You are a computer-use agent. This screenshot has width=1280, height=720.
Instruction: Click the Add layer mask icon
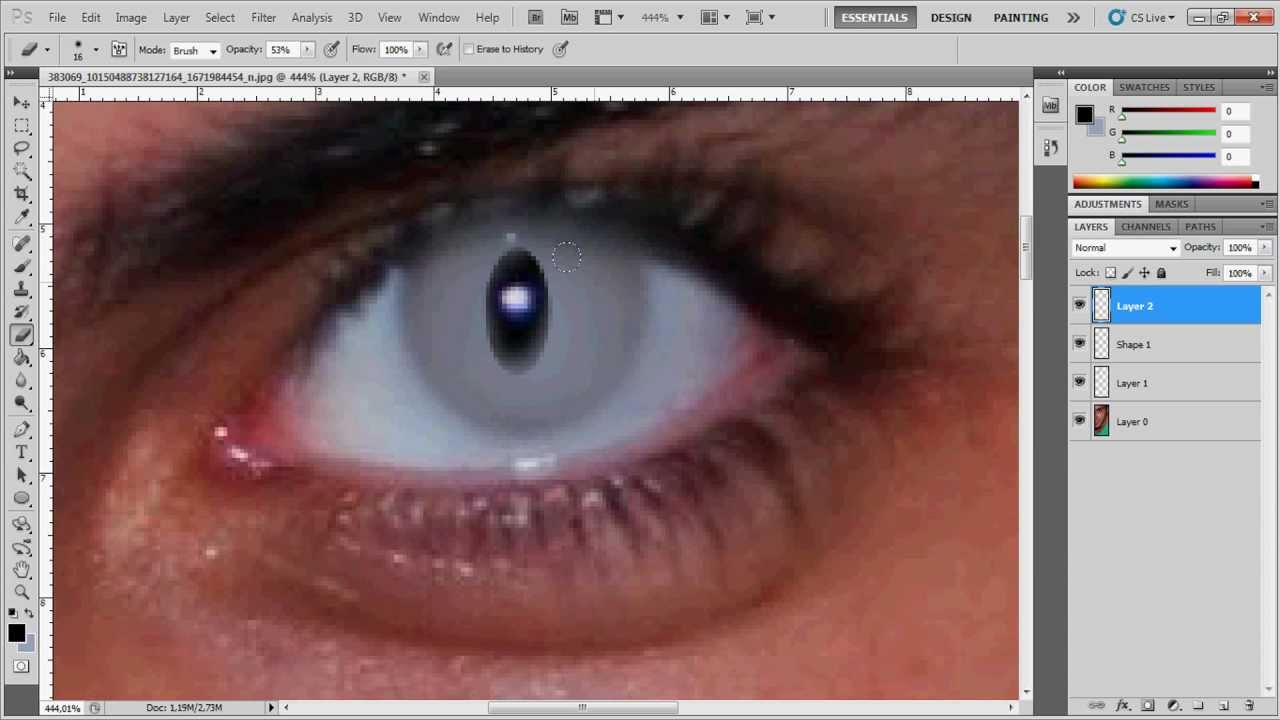tap(1148, 706)
